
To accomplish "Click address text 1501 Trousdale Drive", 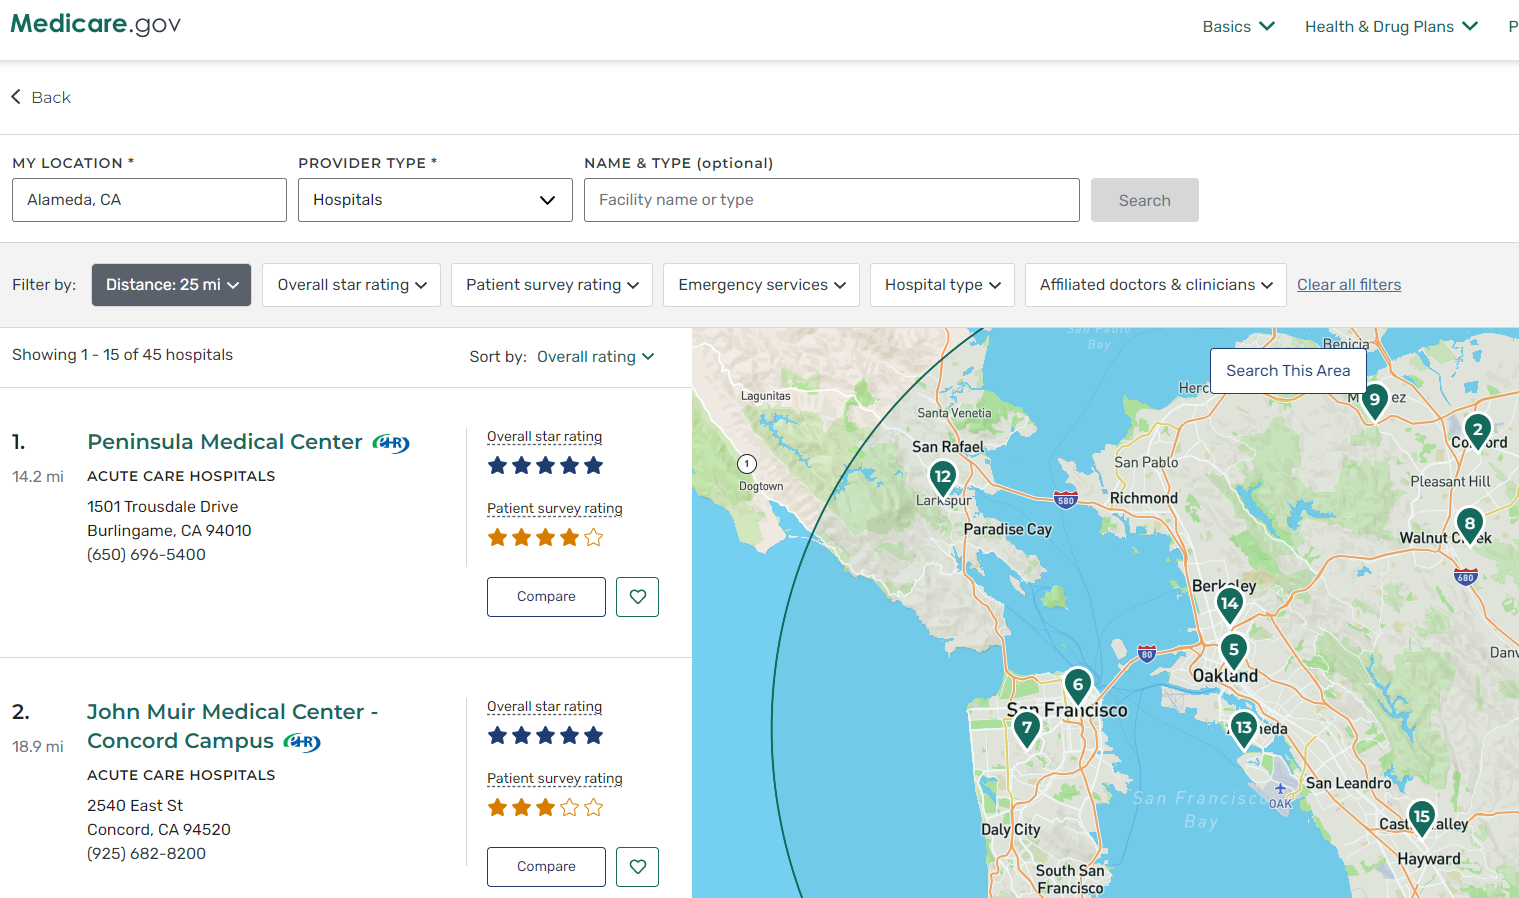I will (162, 507).
